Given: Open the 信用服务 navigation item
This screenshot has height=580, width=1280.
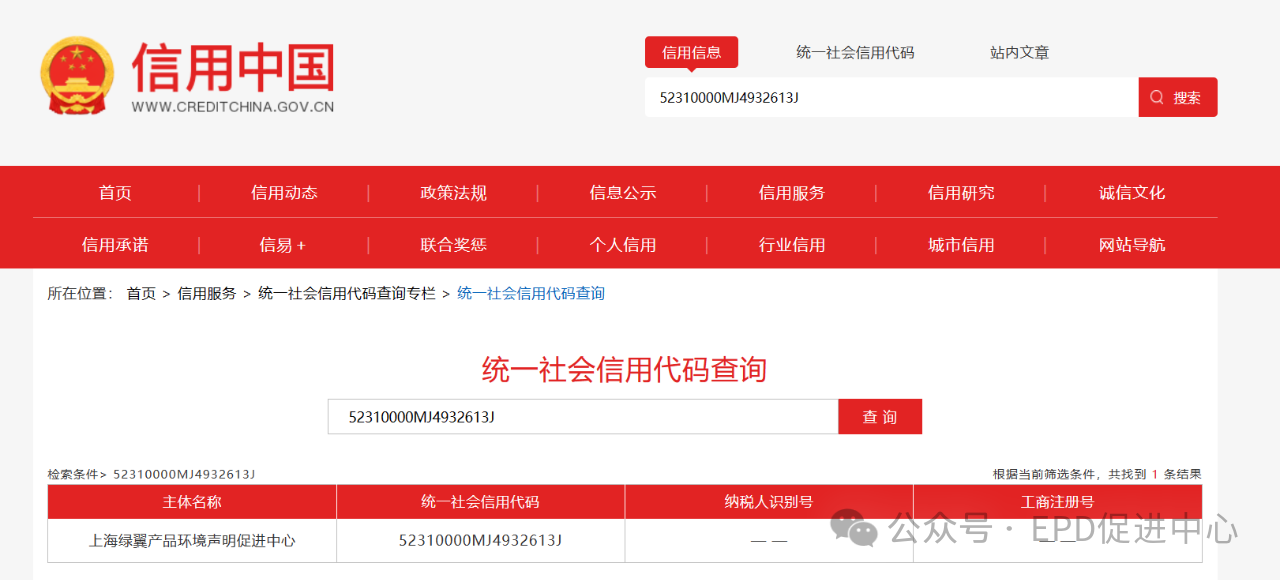Looking at the screenshot, I should (792, 193).
